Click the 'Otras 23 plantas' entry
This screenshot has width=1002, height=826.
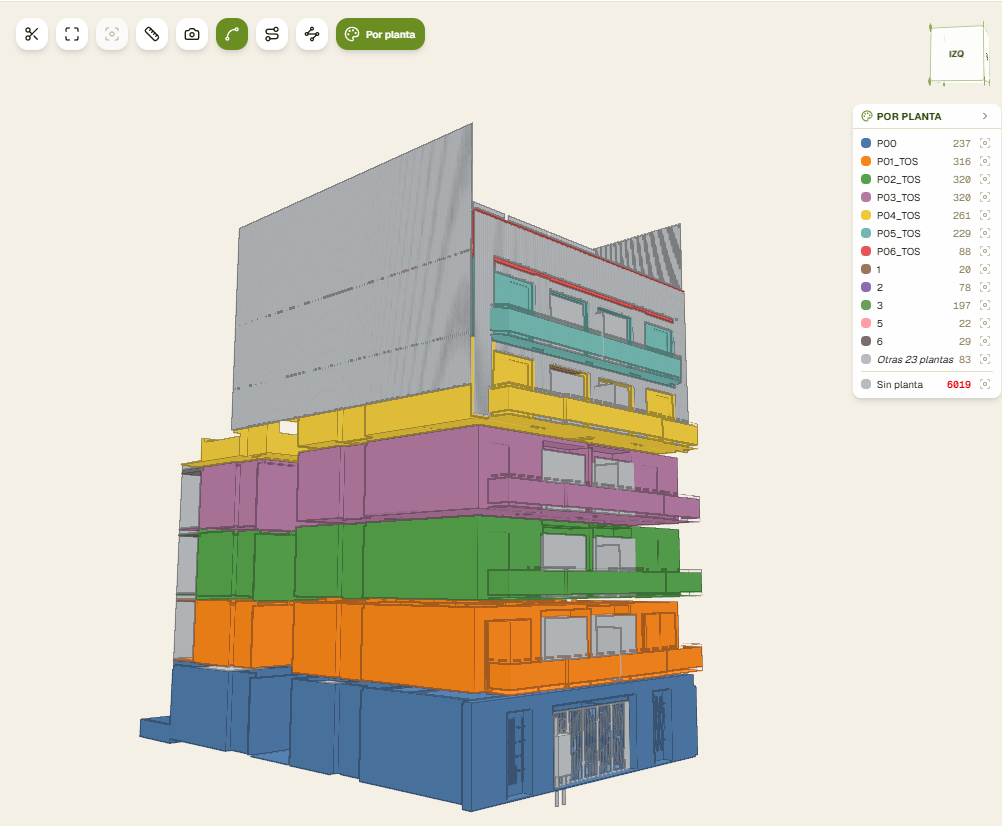tap(915, 360)
